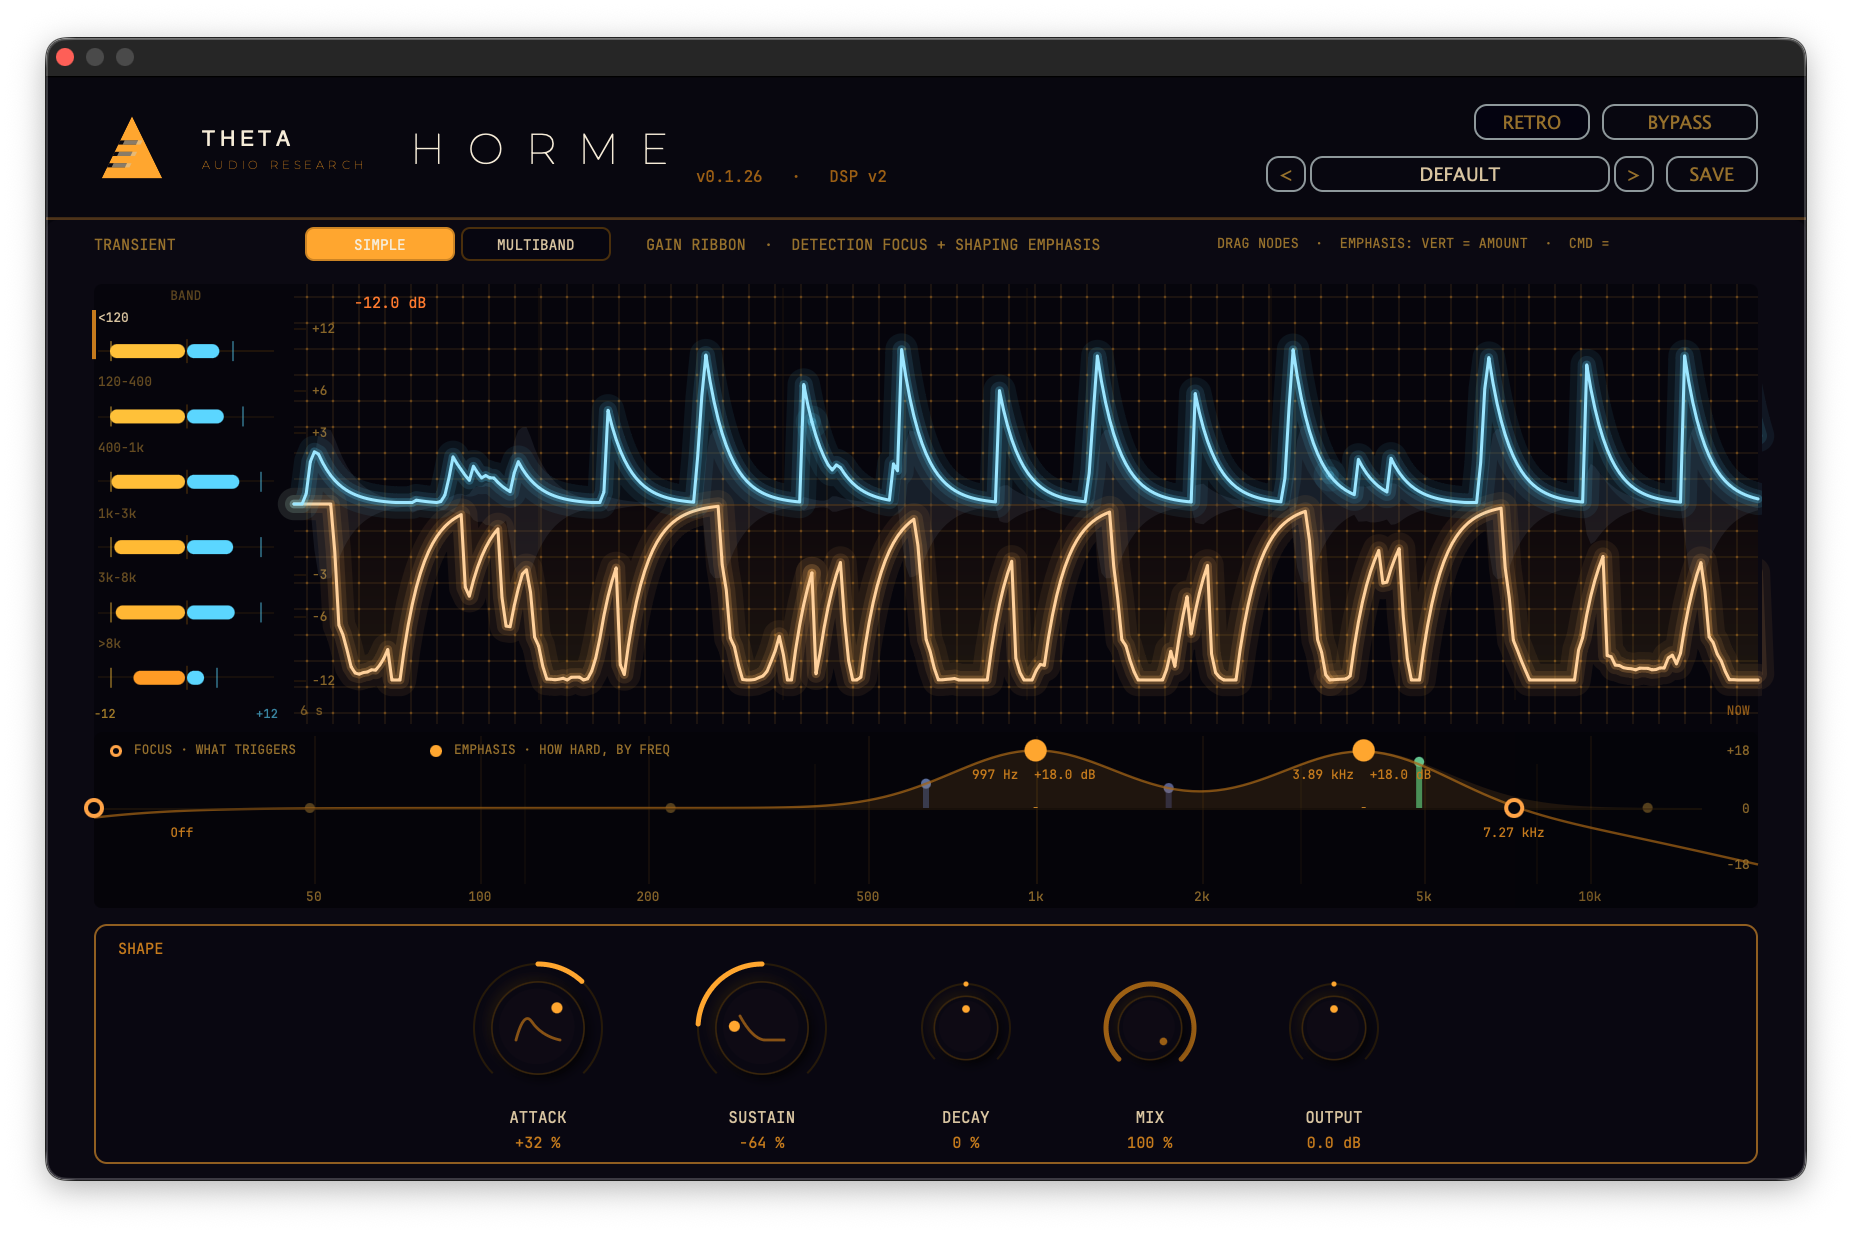The image size is (1852, 1234).
Task: Adjust the 400-1k band slider
Action: [186, 482]
